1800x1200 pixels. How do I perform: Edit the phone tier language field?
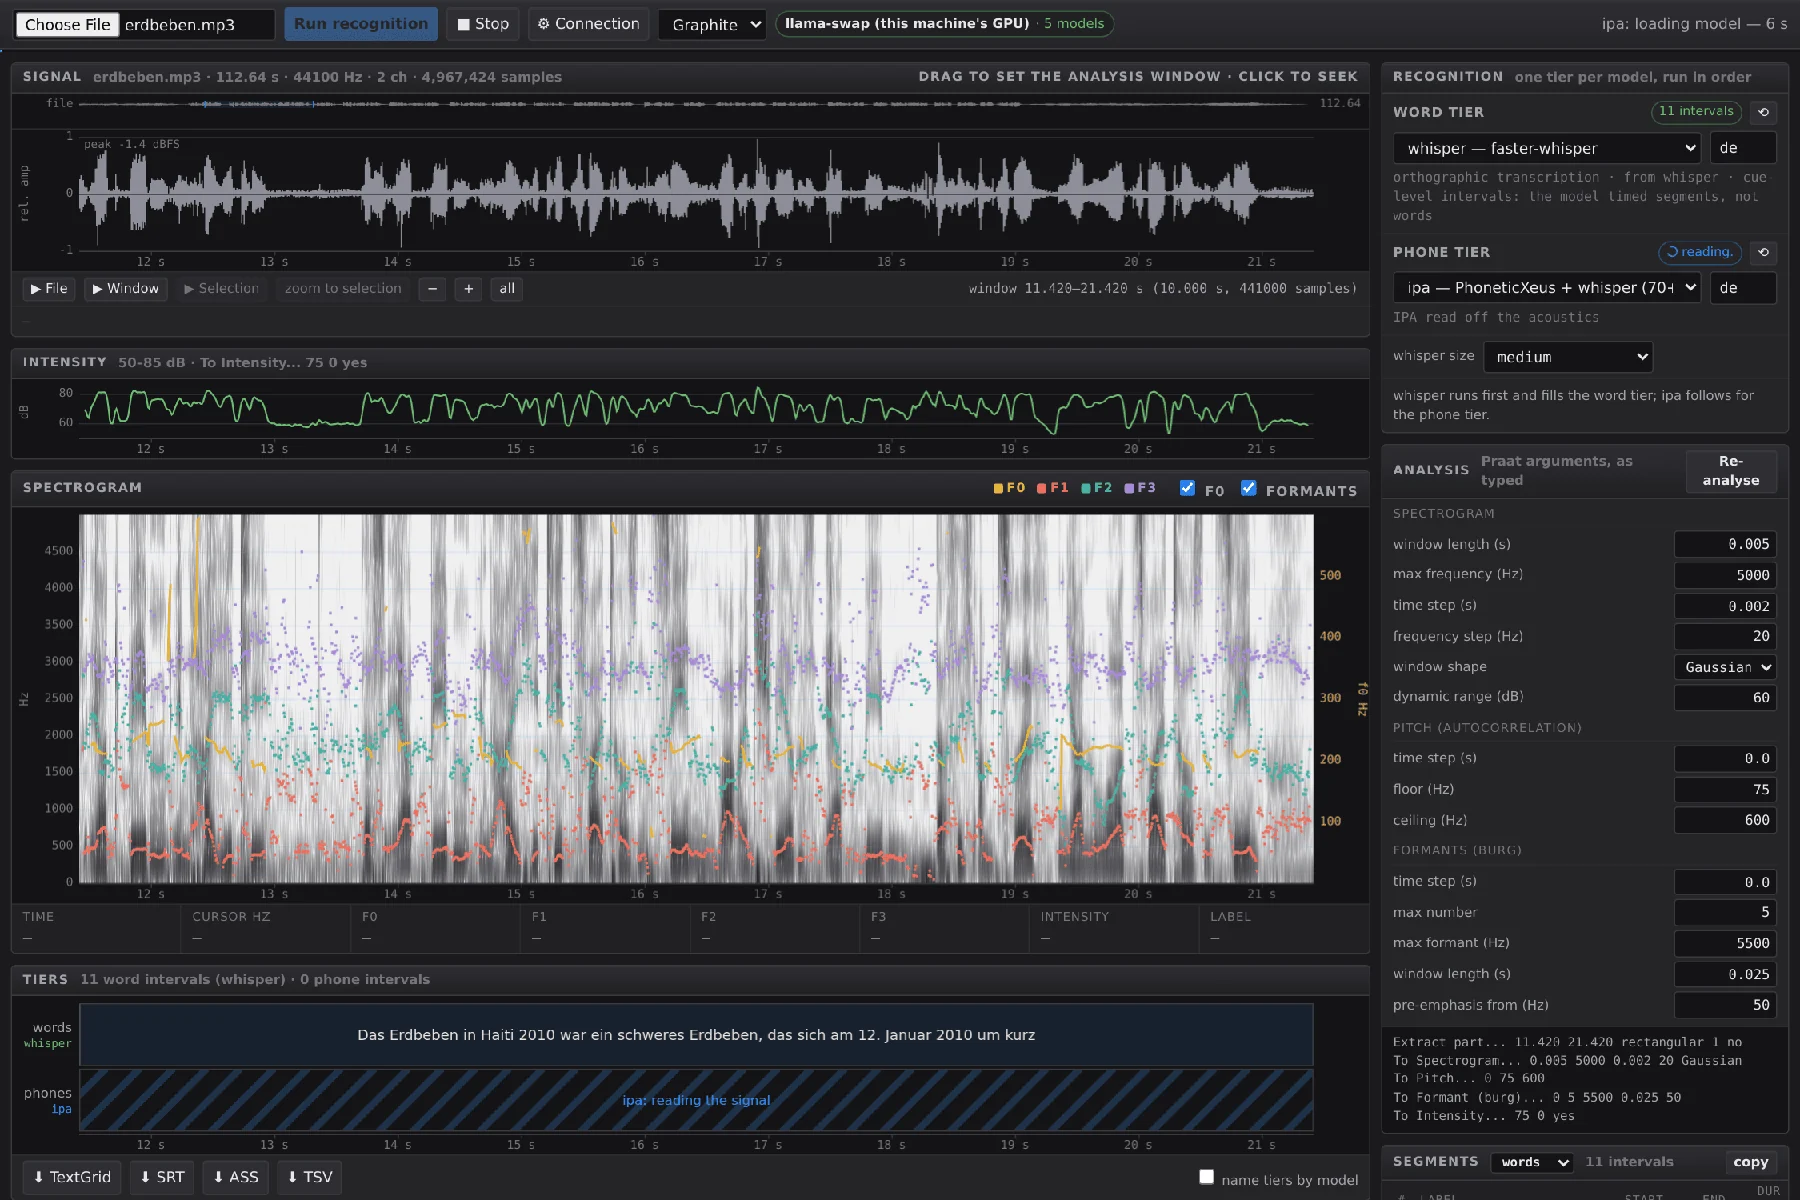[1743, 288]
